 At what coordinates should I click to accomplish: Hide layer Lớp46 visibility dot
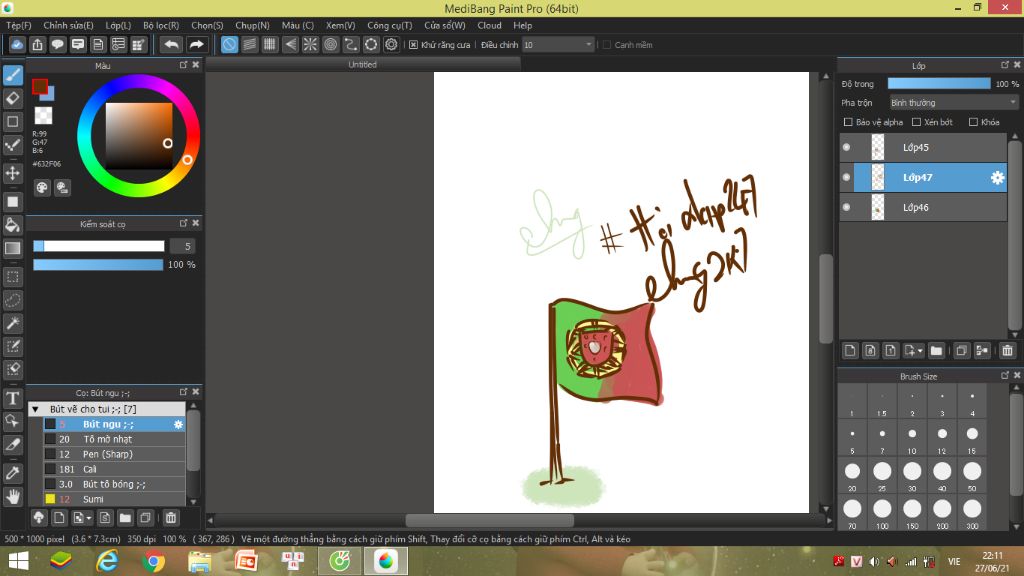(x=846, y=208)
